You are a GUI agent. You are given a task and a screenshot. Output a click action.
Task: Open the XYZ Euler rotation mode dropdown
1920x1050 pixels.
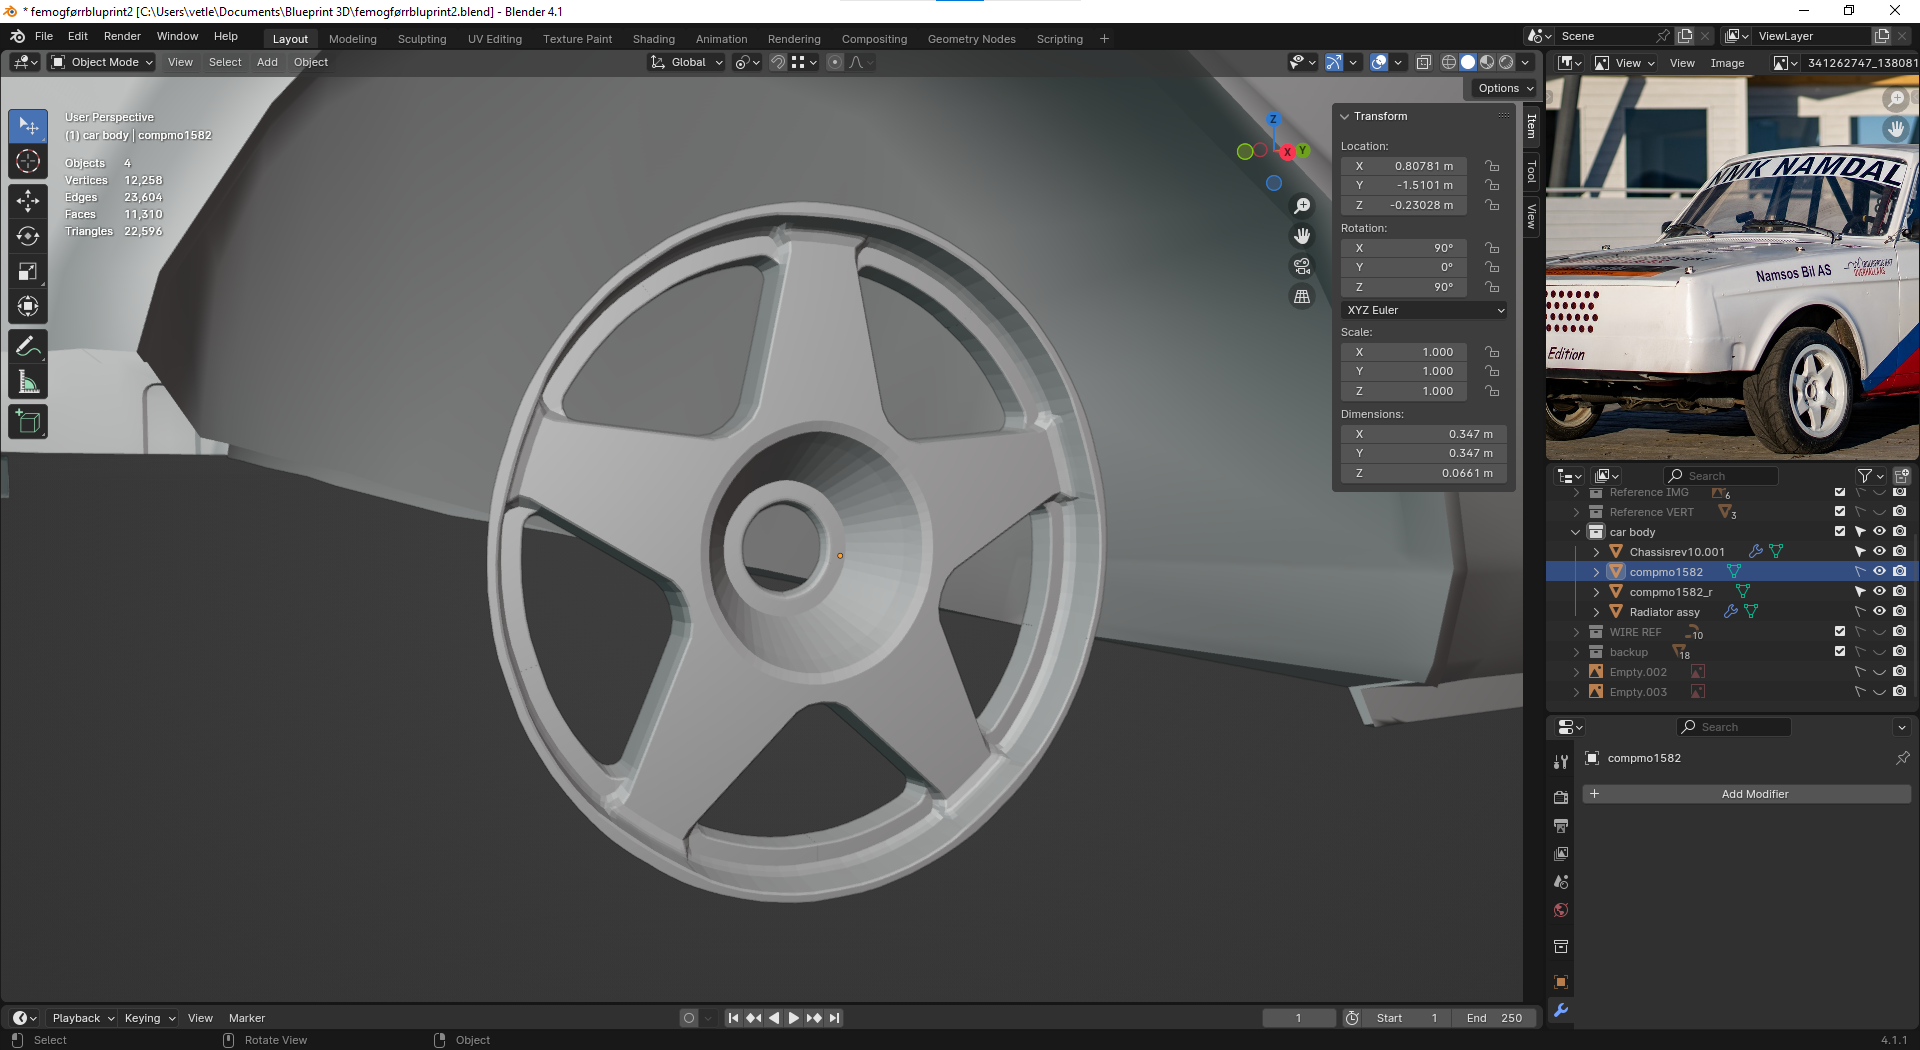1424,310
